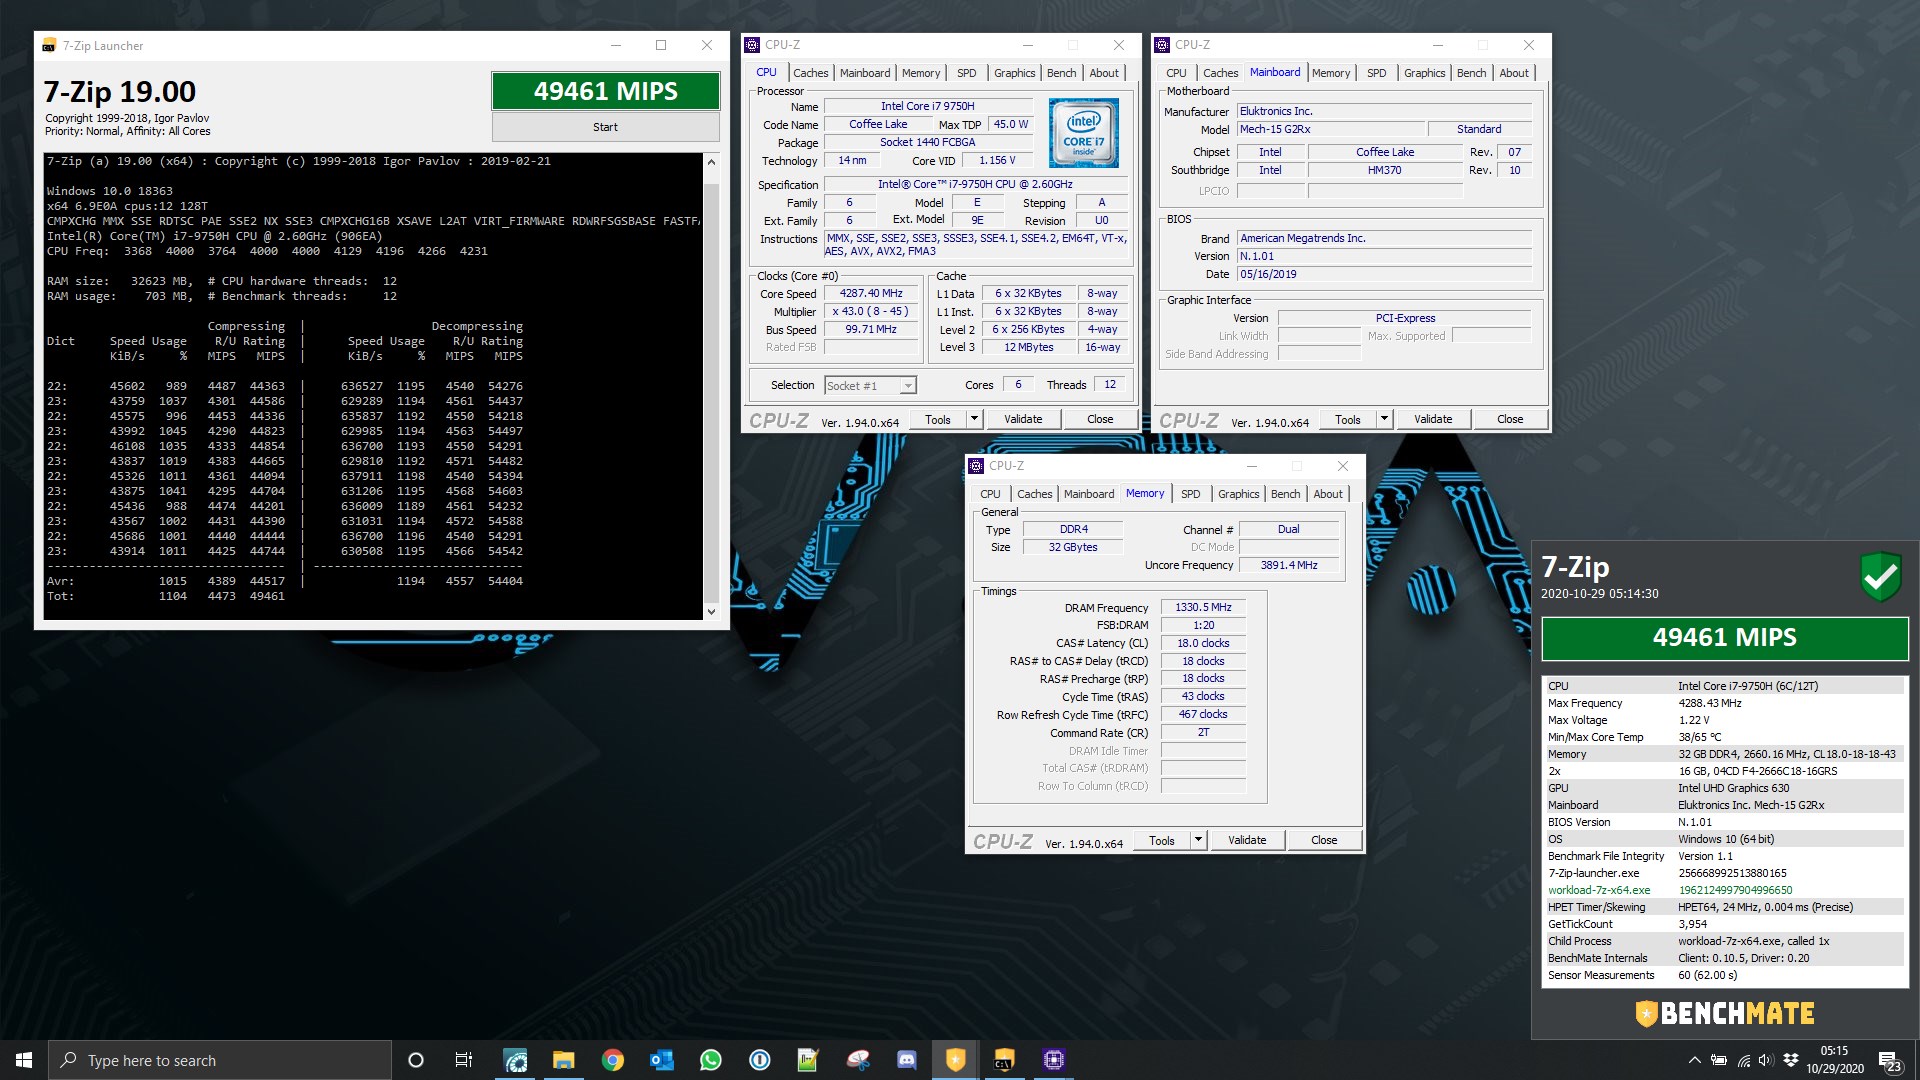
Task: Click the BIOS date 05/16/2019 field
Action: click(x=1384, y=274)
